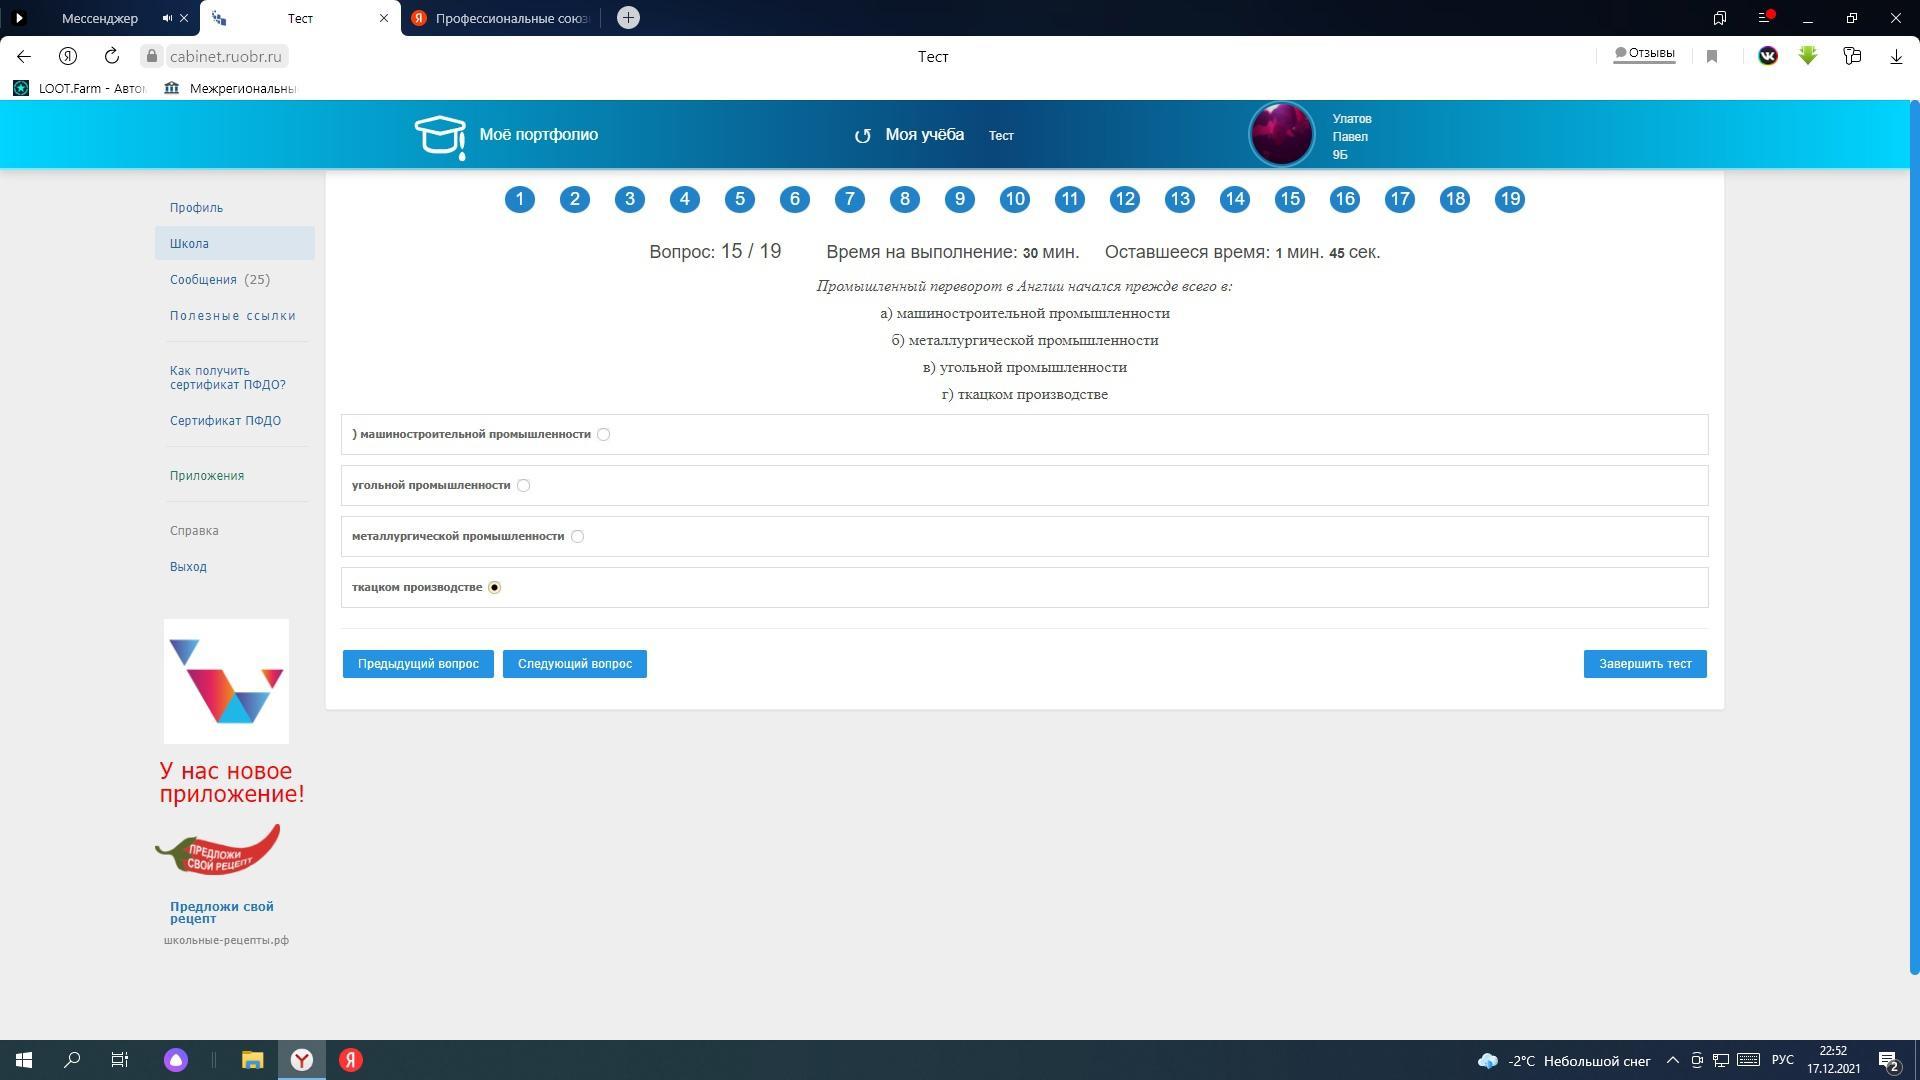Image resolution: width=1920 pixels, height=1080 pixels.
Task: Click Следующий вопрос button
Action: coord(574,664)
